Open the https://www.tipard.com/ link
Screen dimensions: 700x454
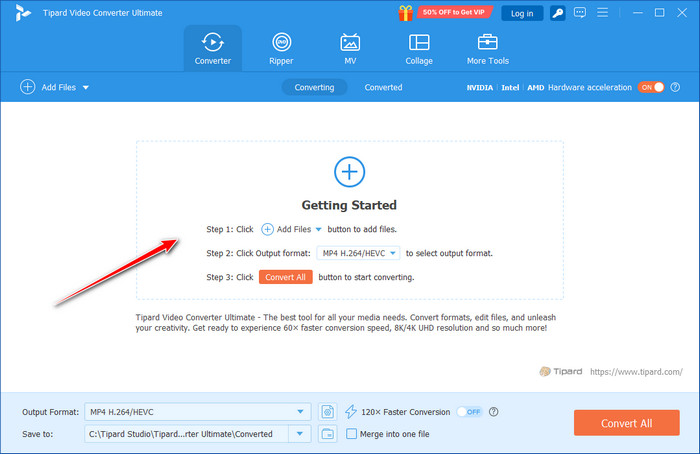(x=636, y=372)
